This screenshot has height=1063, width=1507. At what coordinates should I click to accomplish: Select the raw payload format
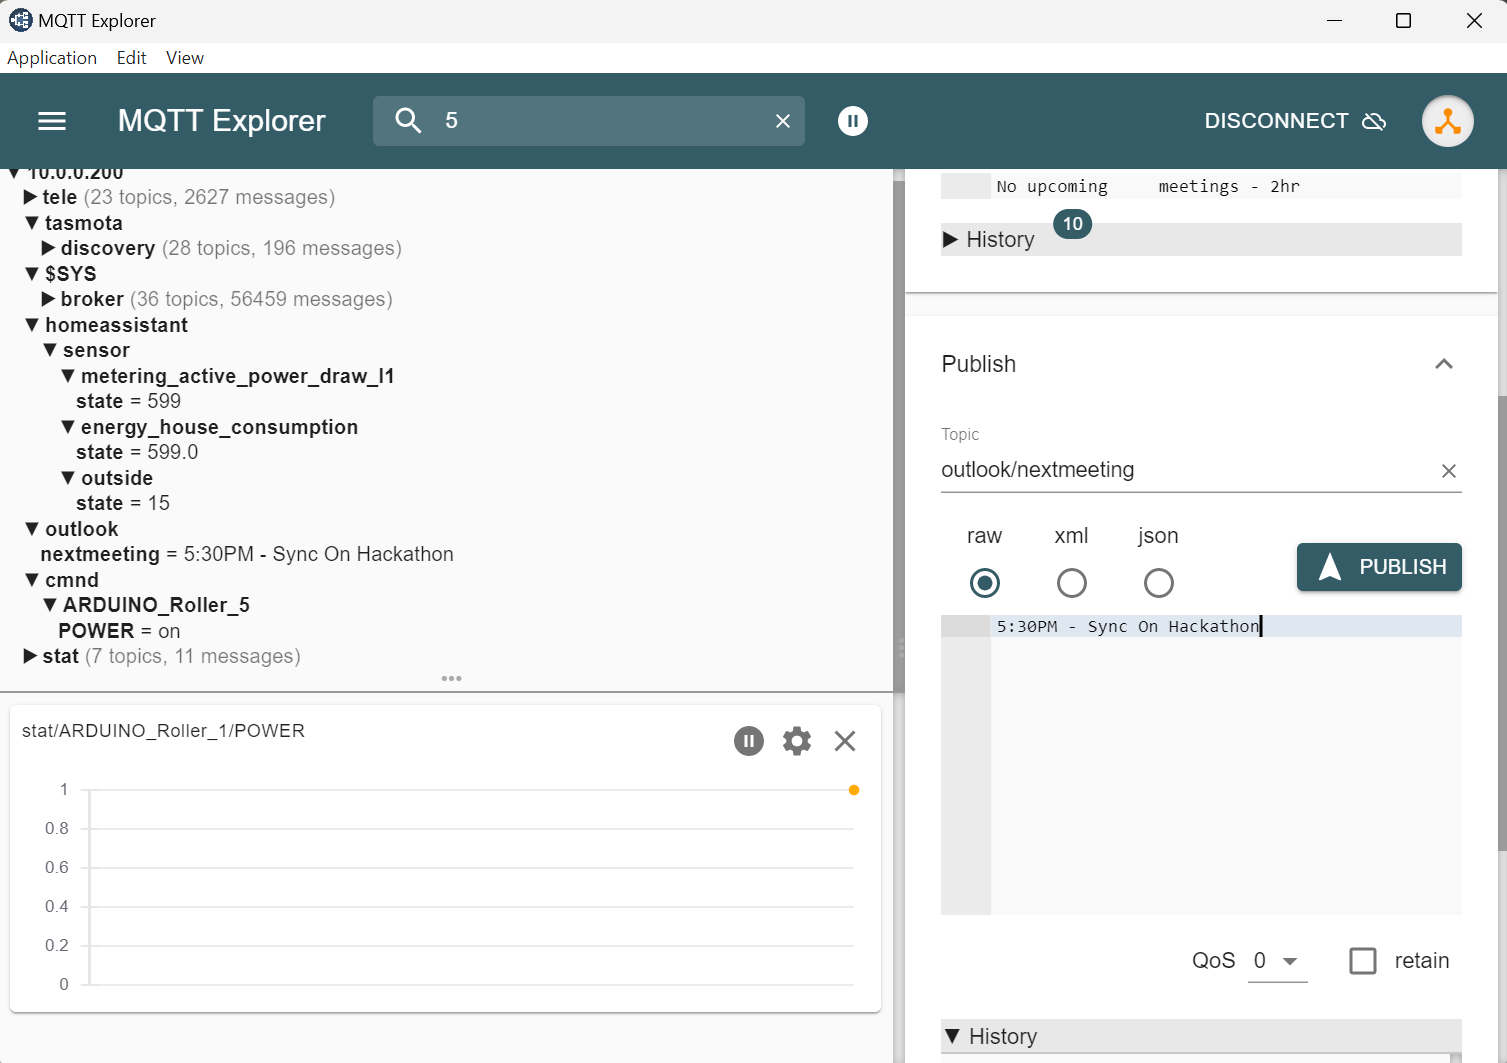click(984, 583)
